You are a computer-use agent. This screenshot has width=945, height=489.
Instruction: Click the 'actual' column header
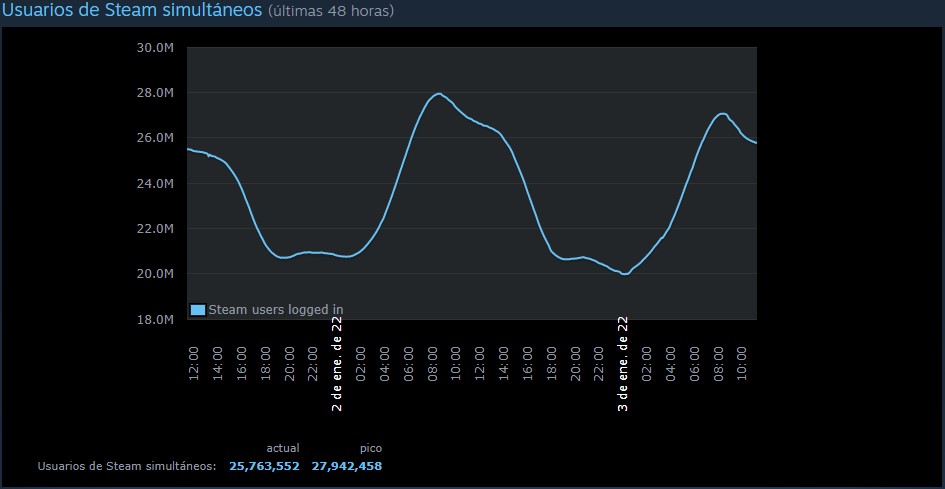[x=283, y=448]
